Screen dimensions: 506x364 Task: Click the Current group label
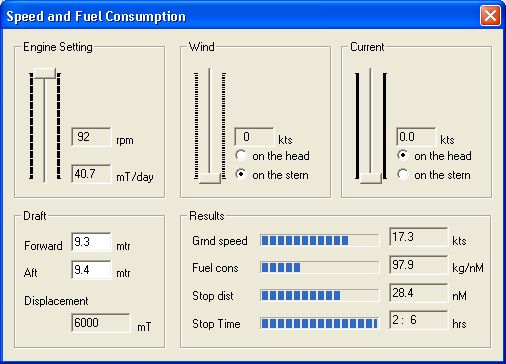point(367,47)
